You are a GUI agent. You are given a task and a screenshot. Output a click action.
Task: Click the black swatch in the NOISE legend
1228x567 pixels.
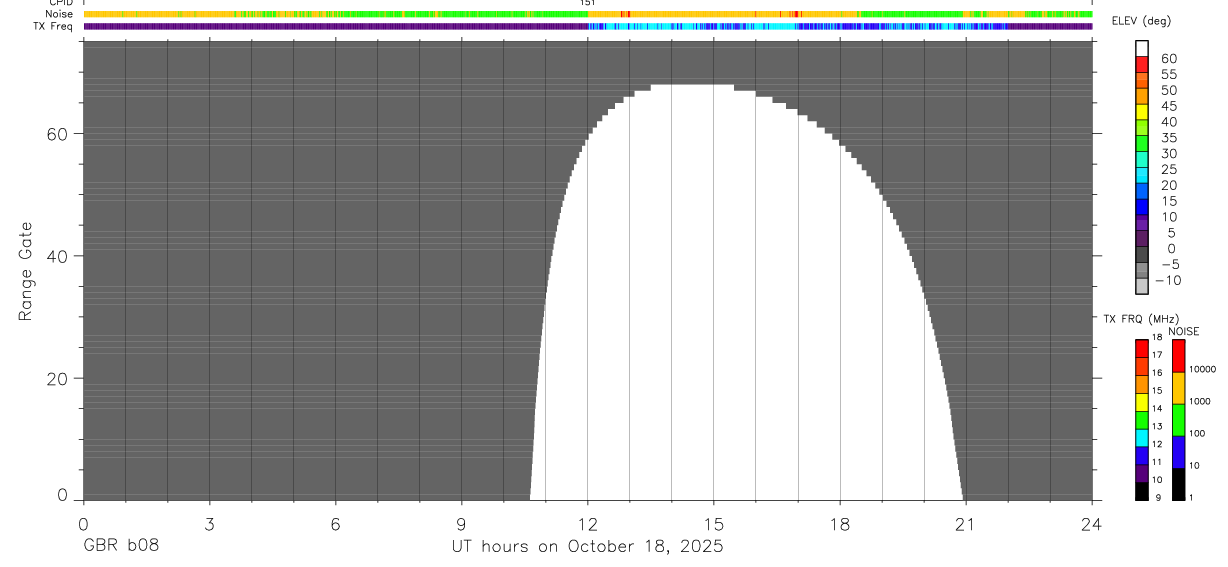[x=1178, y=484]
